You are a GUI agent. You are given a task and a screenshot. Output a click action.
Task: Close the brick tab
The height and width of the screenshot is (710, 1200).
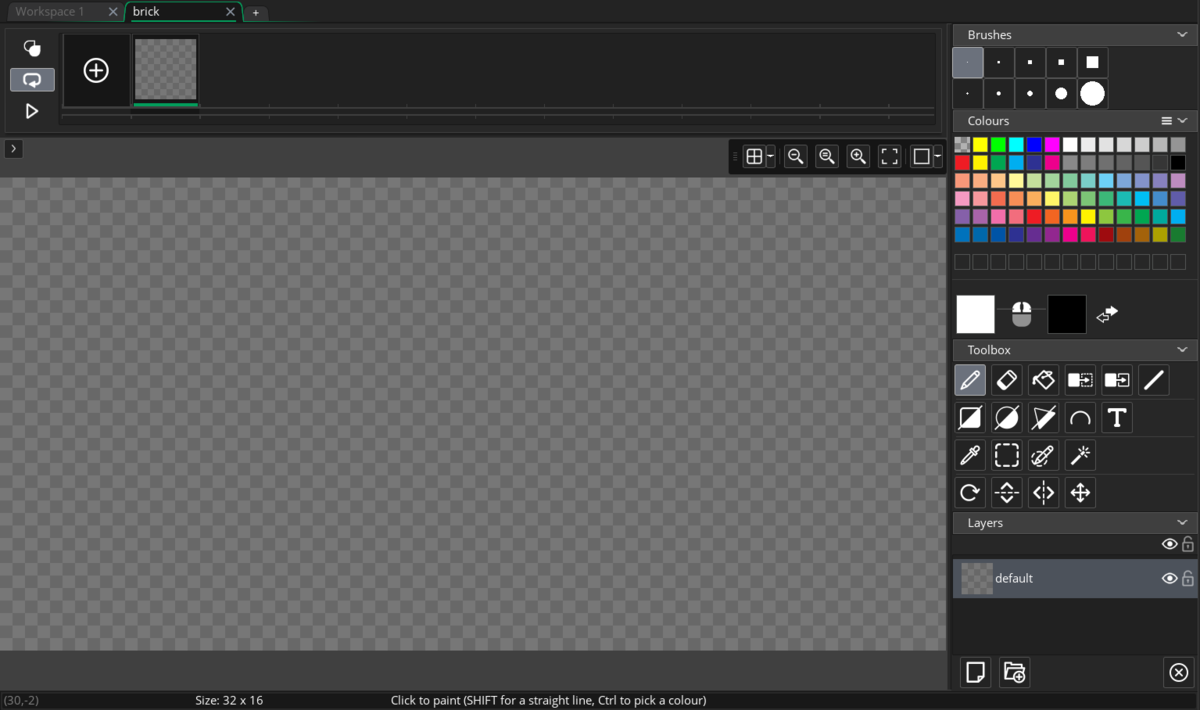pyautogui.click(x=231, y=12)
